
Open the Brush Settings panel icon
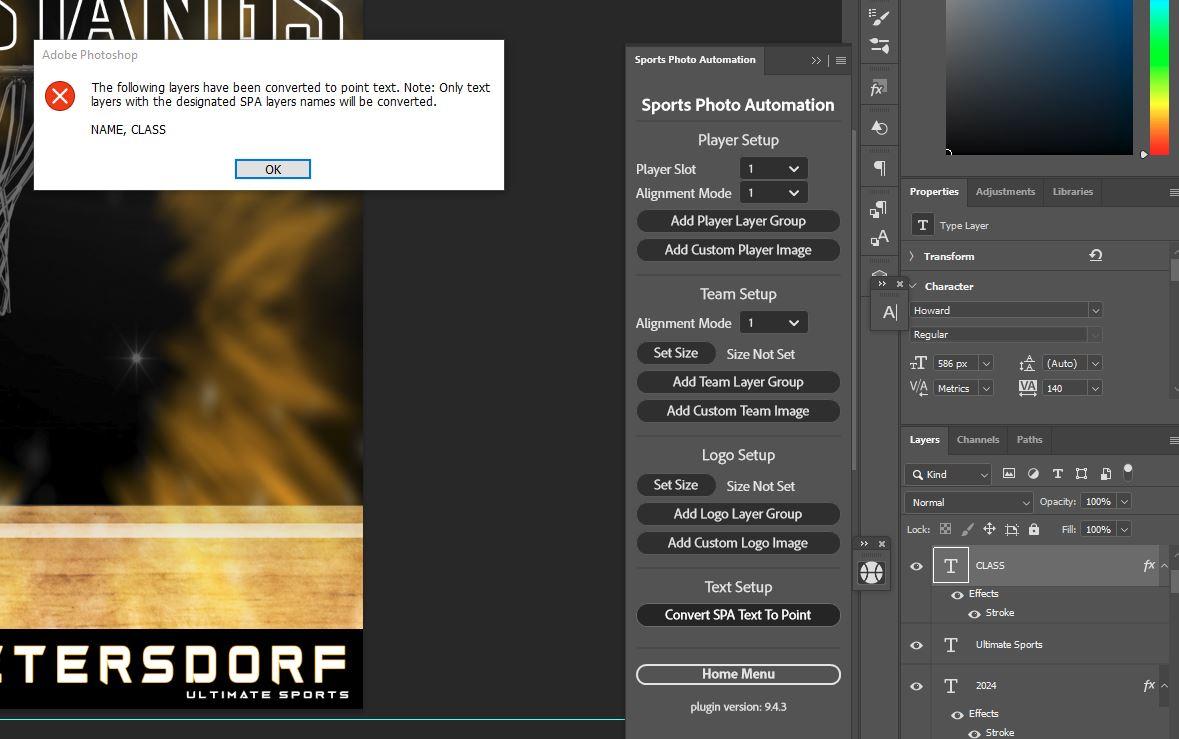pos(878,46)
